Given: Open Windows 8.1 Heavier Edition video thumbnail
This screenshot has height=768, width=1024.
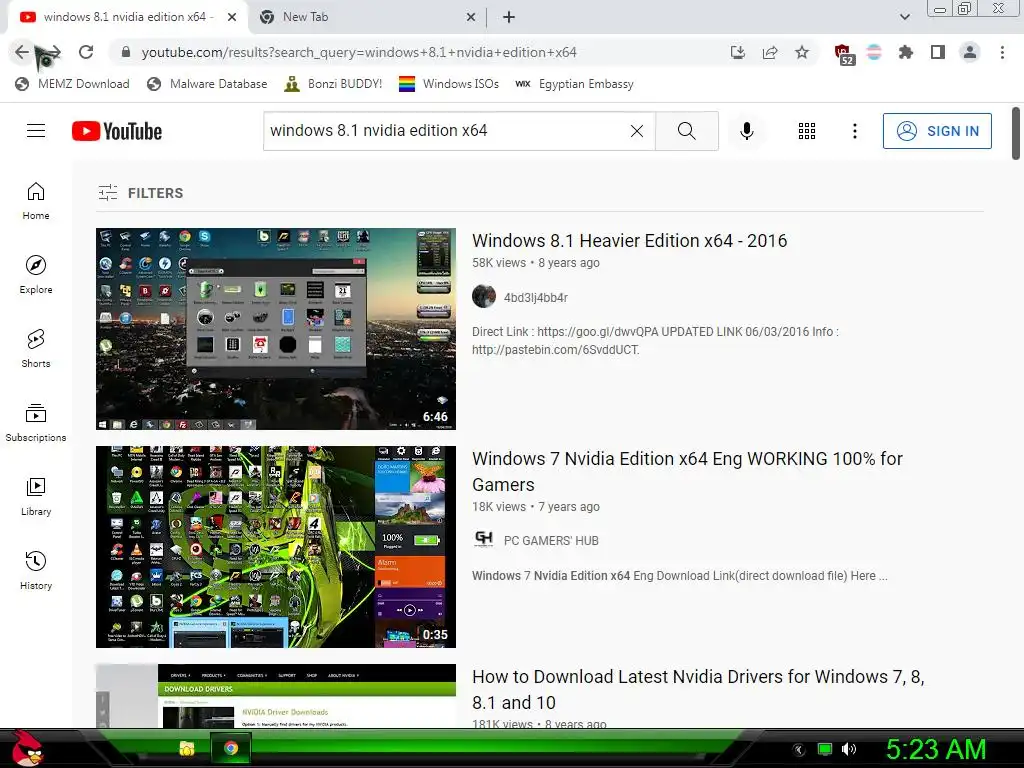Looking at the screenshot, I should pos(276,328).
